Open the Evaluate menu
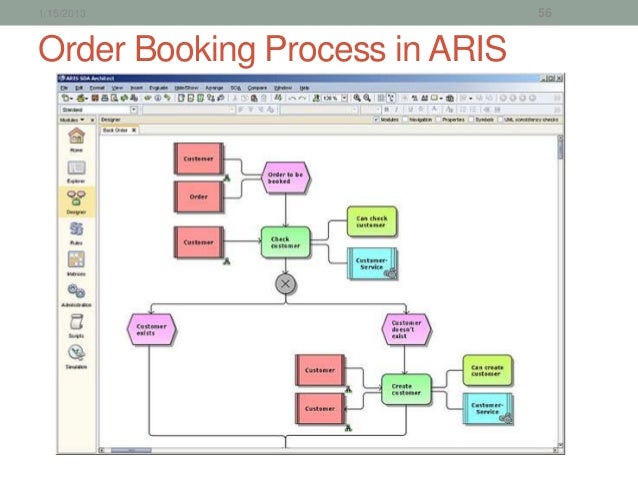638x479 pixels. (158, 87)
